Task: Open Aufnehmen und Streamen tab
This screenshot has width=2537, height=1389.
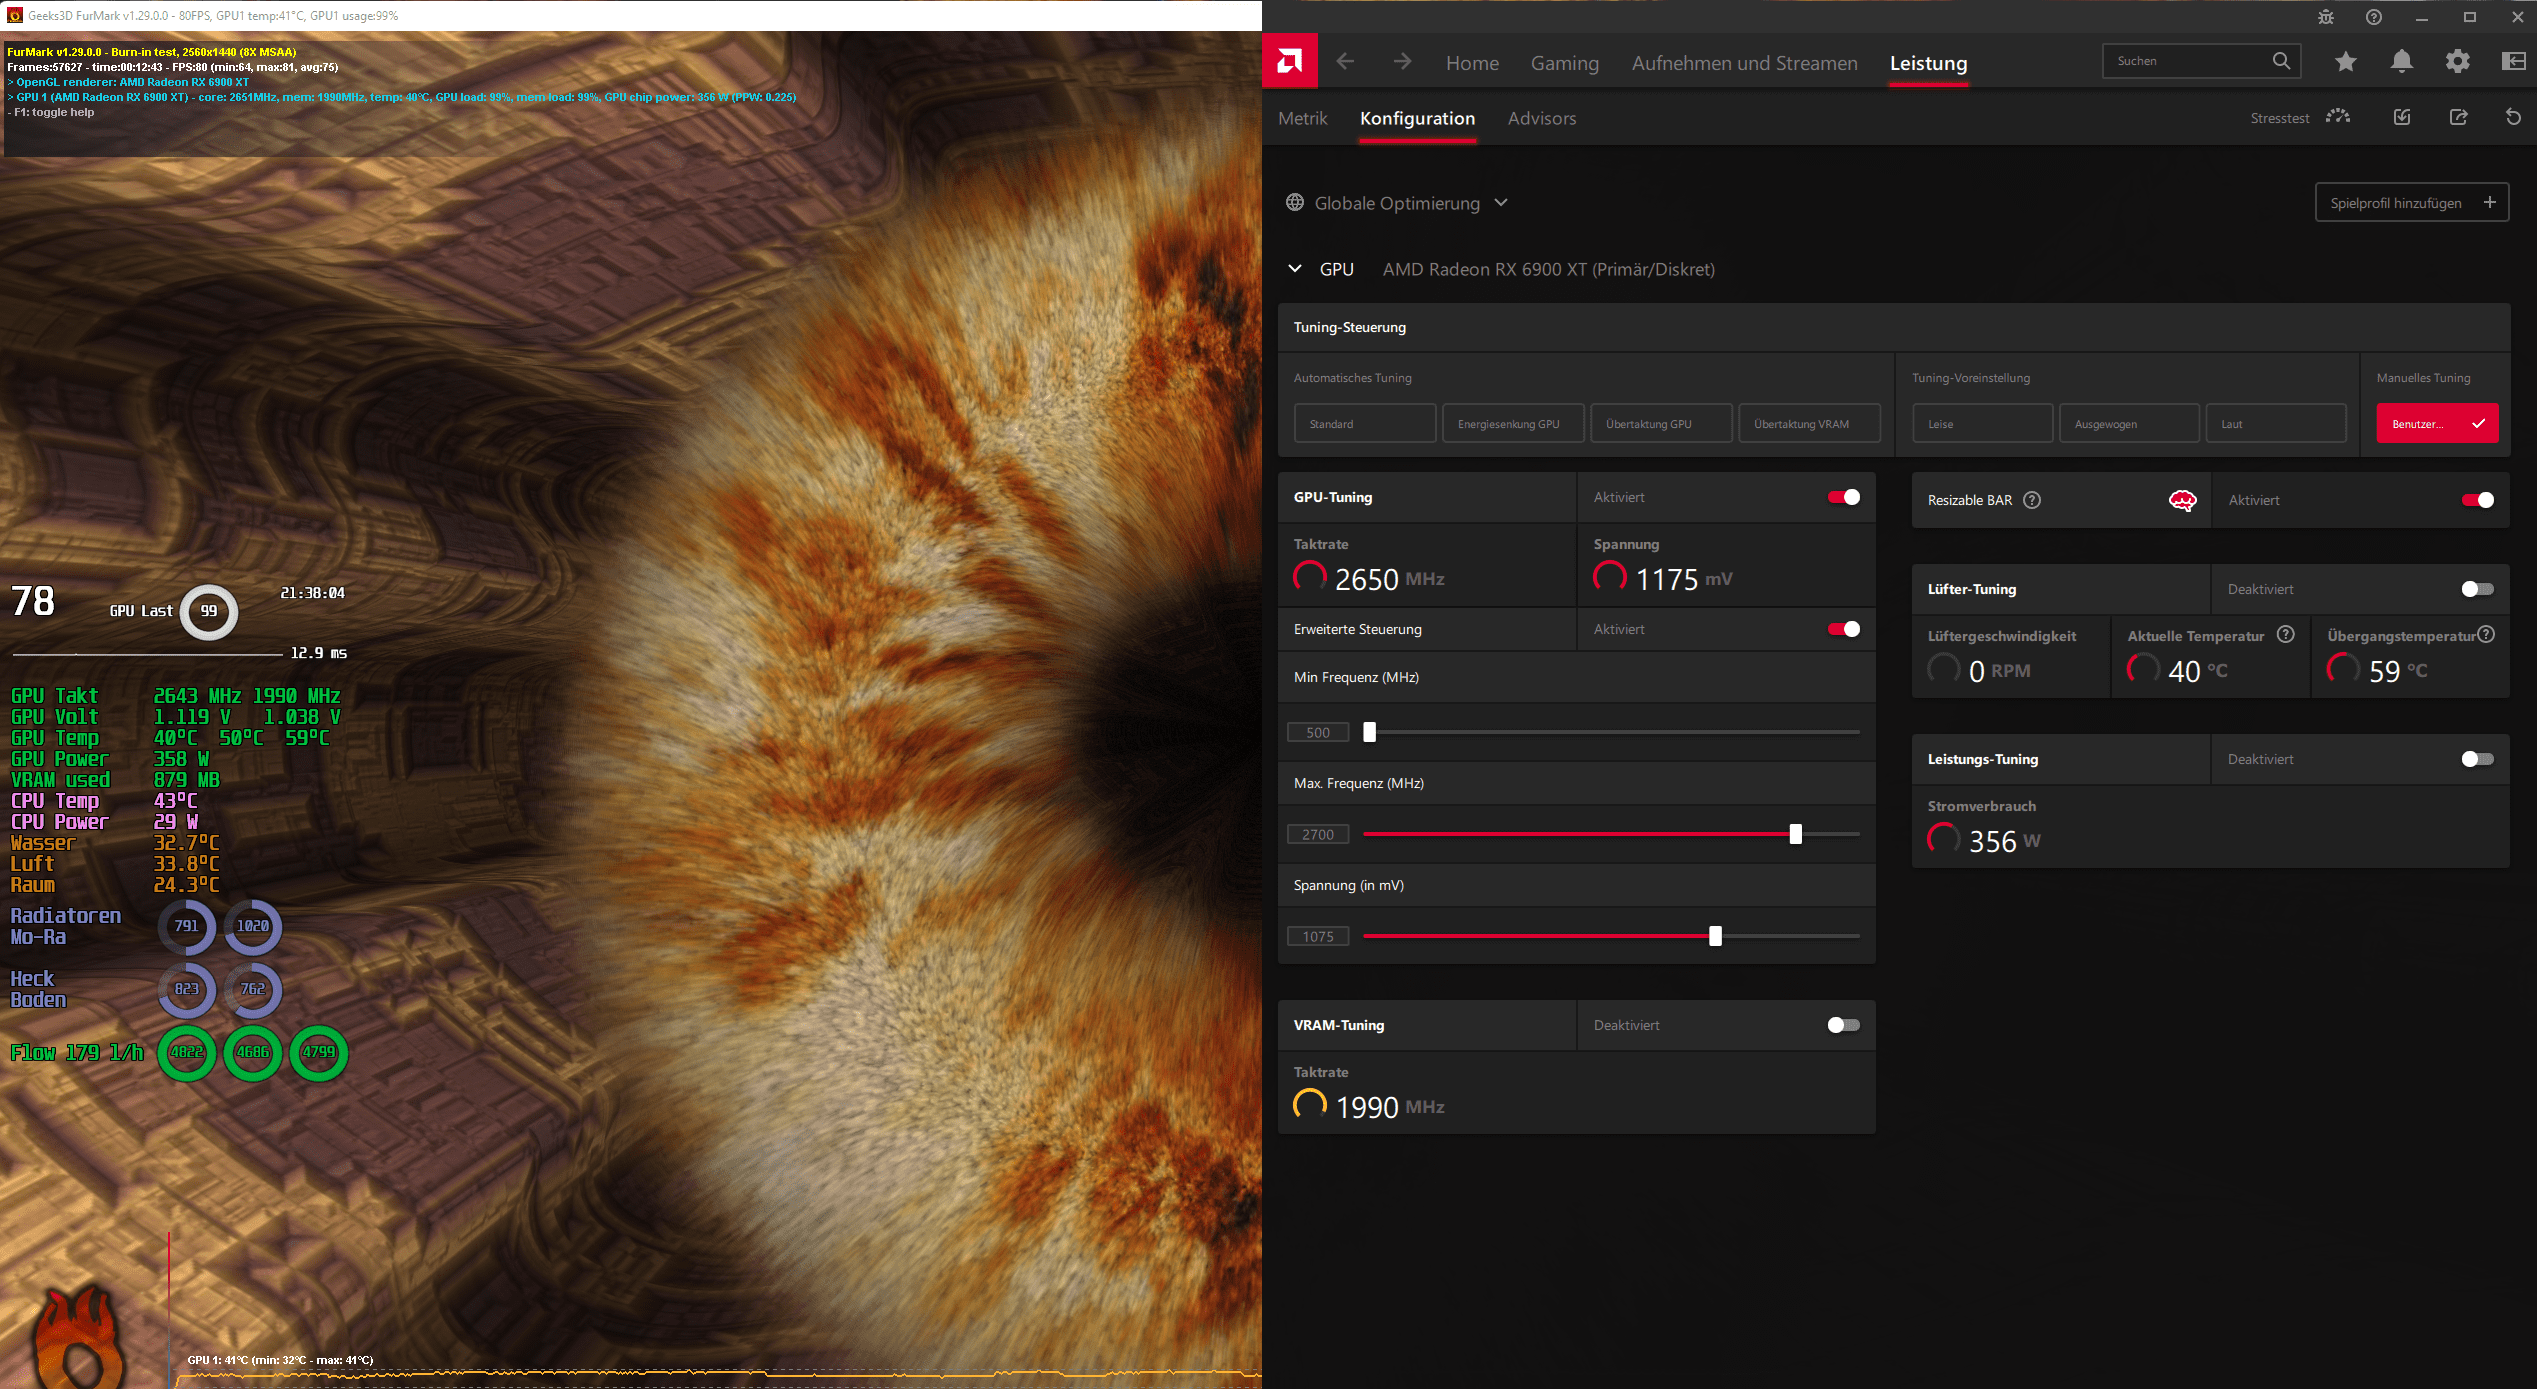Action: point(1744,63)
